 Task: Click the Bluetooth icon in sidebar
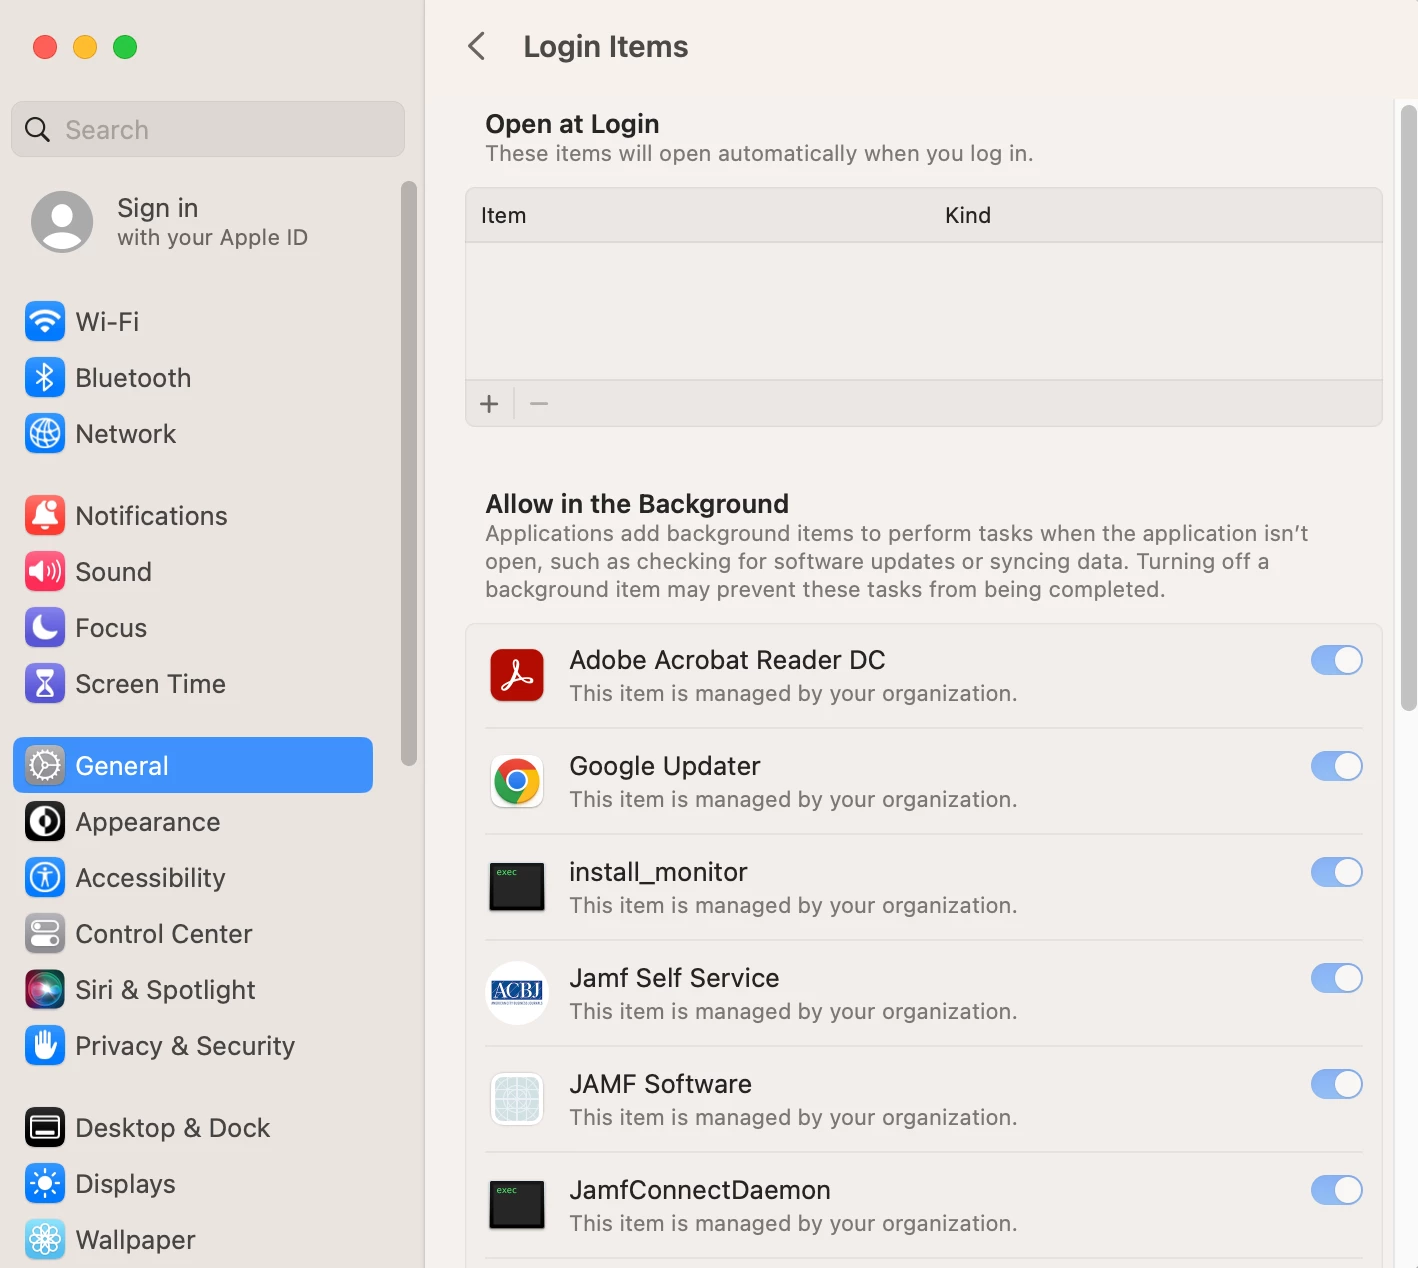(45, 378)
